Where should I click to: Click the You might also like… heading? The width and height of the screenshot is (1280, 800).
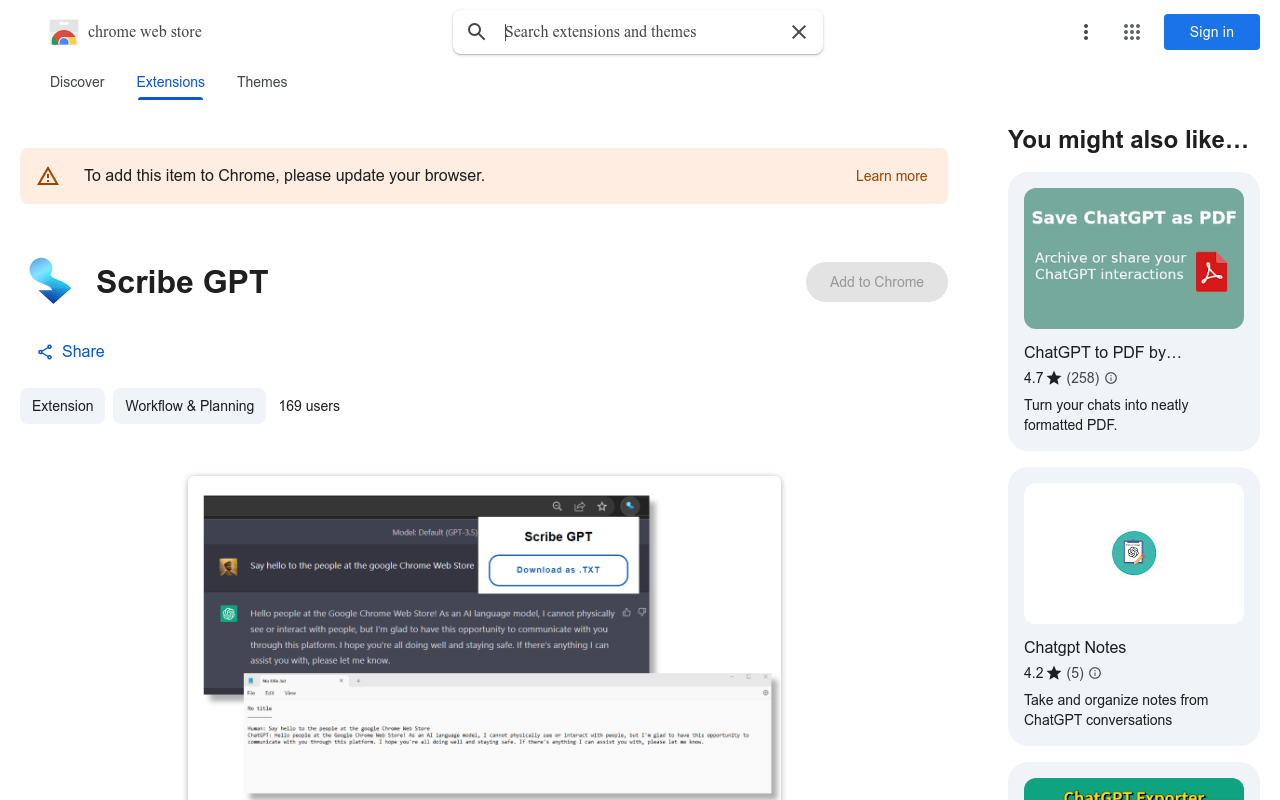1128,140
